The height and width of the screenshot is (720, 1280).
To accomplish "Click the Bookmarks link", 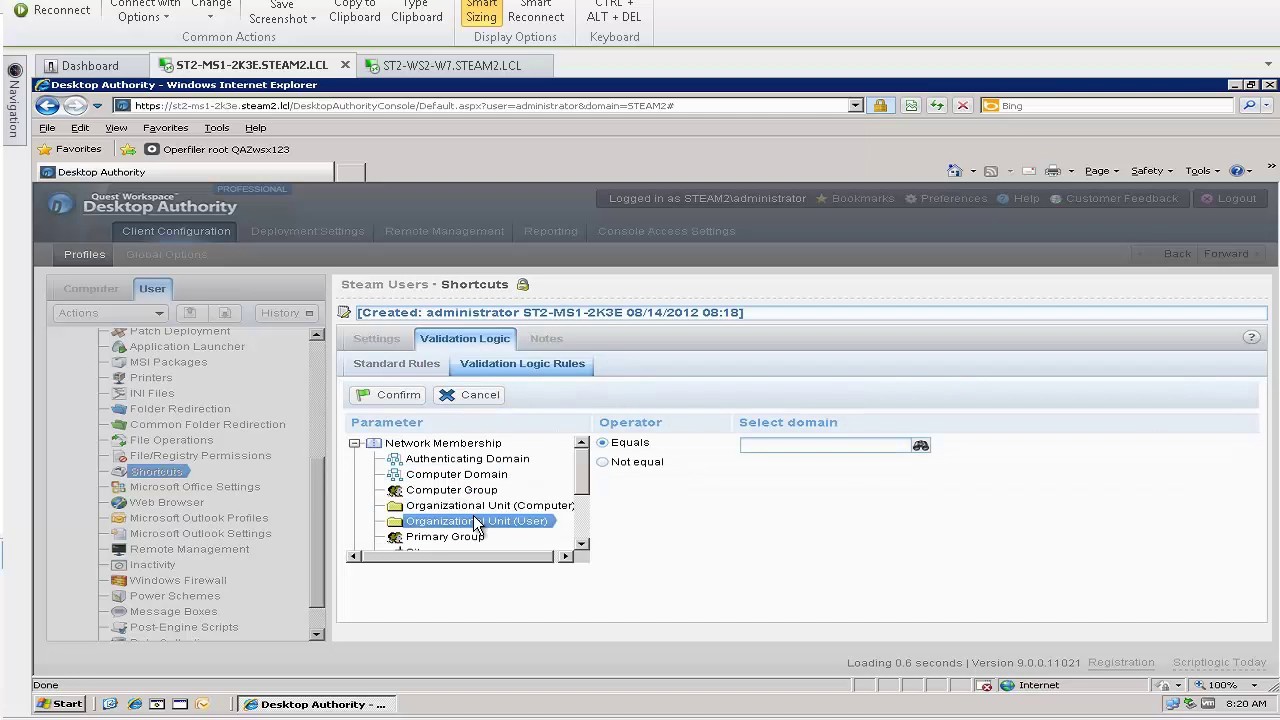I will 856,198.
